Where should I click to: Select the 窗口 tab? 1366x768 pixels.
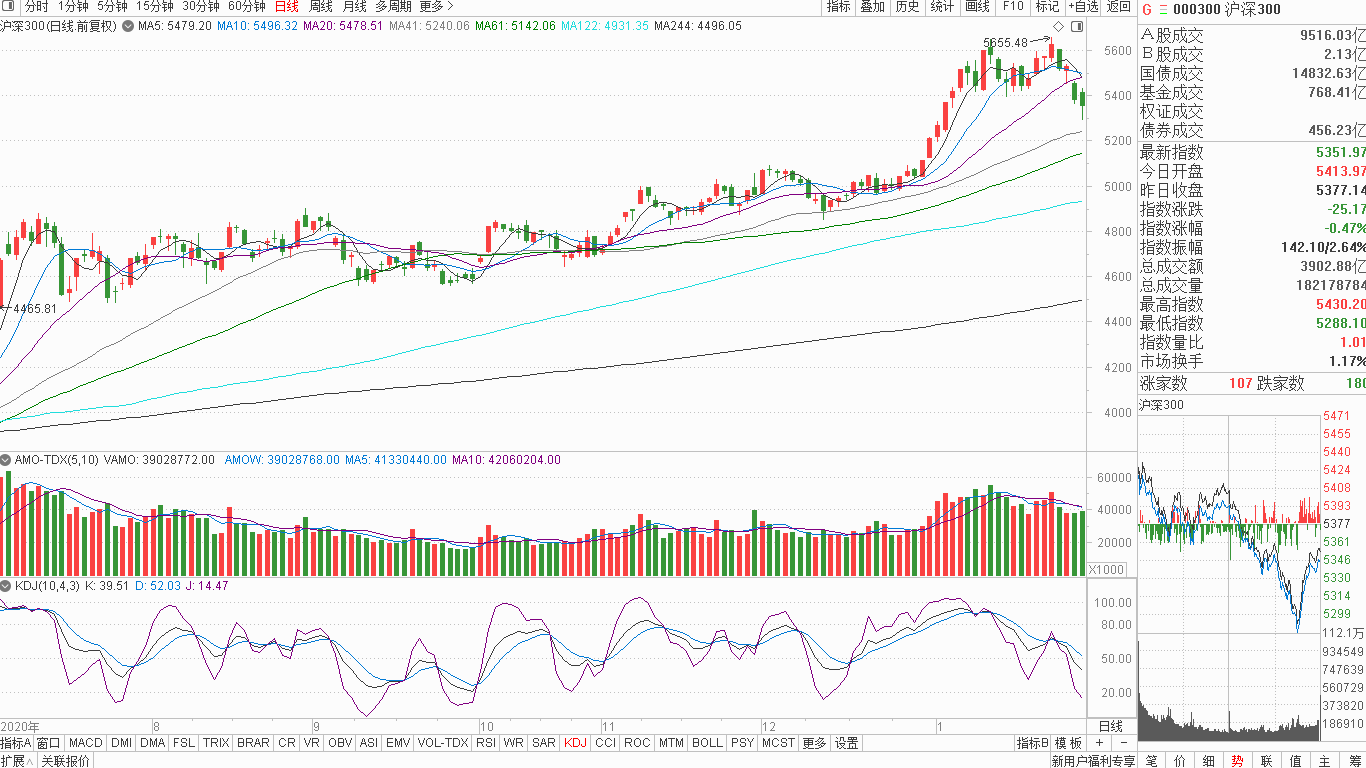49,743
